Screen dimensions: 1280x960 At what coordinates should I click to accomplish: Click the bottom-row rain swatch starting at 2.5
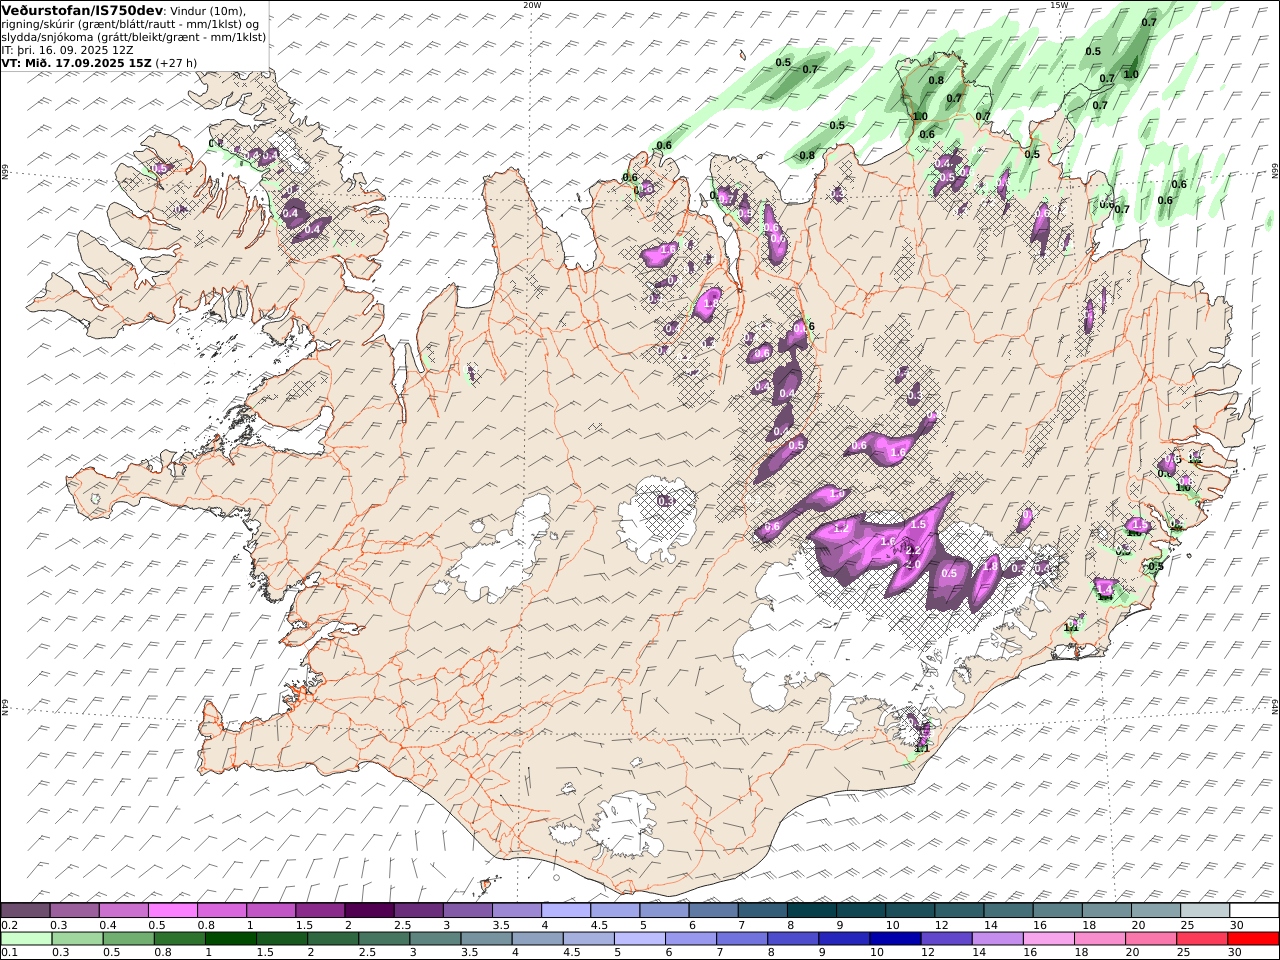pyautogui.click(x=384, y=939)
